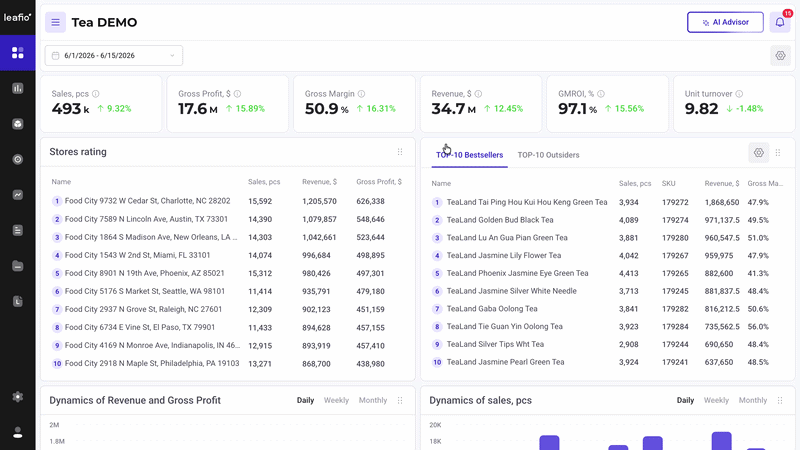The width and height of the screenshot is (800, 450).
Task: Open the notifications bell
Action: coord(780,22)
